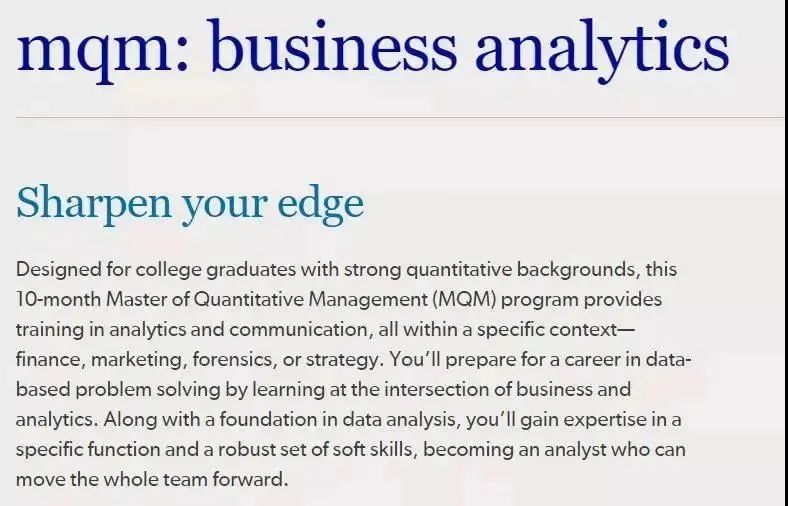Click the '(MQM)' abbreviation in paragraph
Image resolution: width=788 pixels, height=506 pixels.
point(464,300)
